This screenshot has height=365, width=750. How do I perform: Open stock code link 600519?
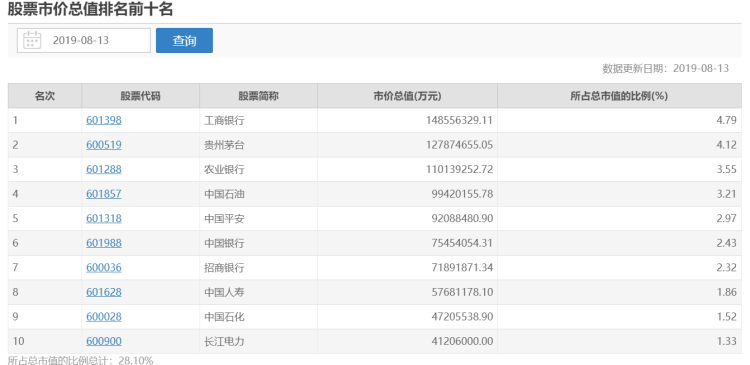[x=104, y=144]
